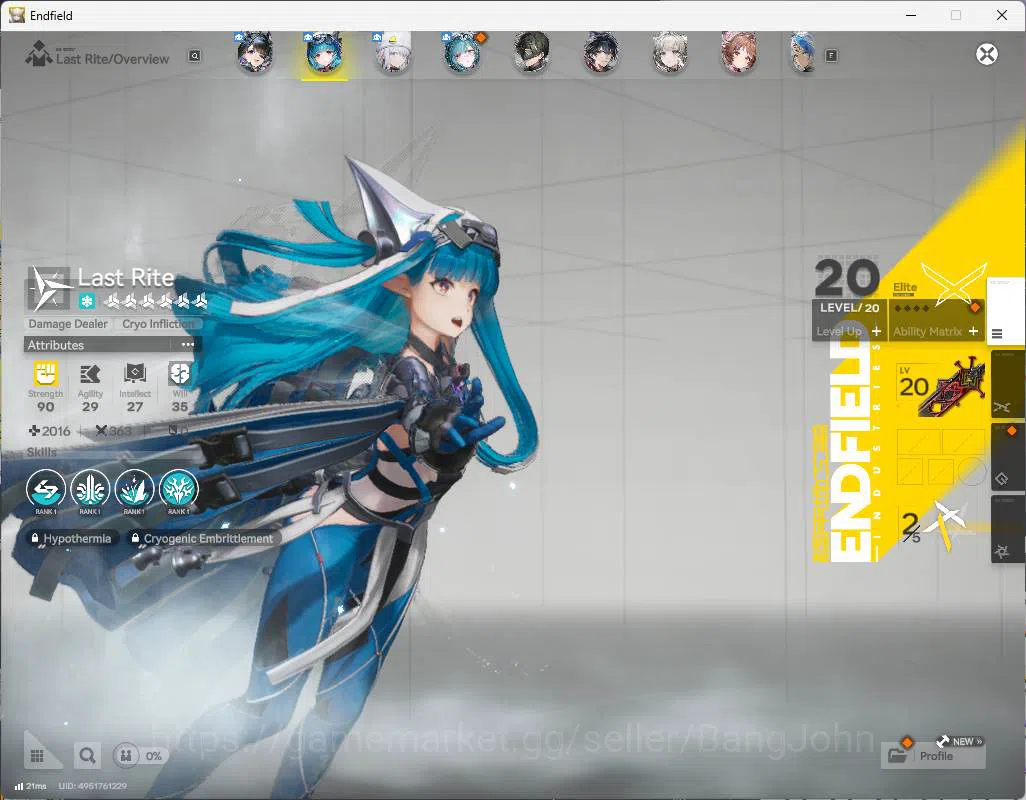Viewport: 1026px width, 800px height.
Task: Click the magnifier inspect icon
Action: (87, 756)
